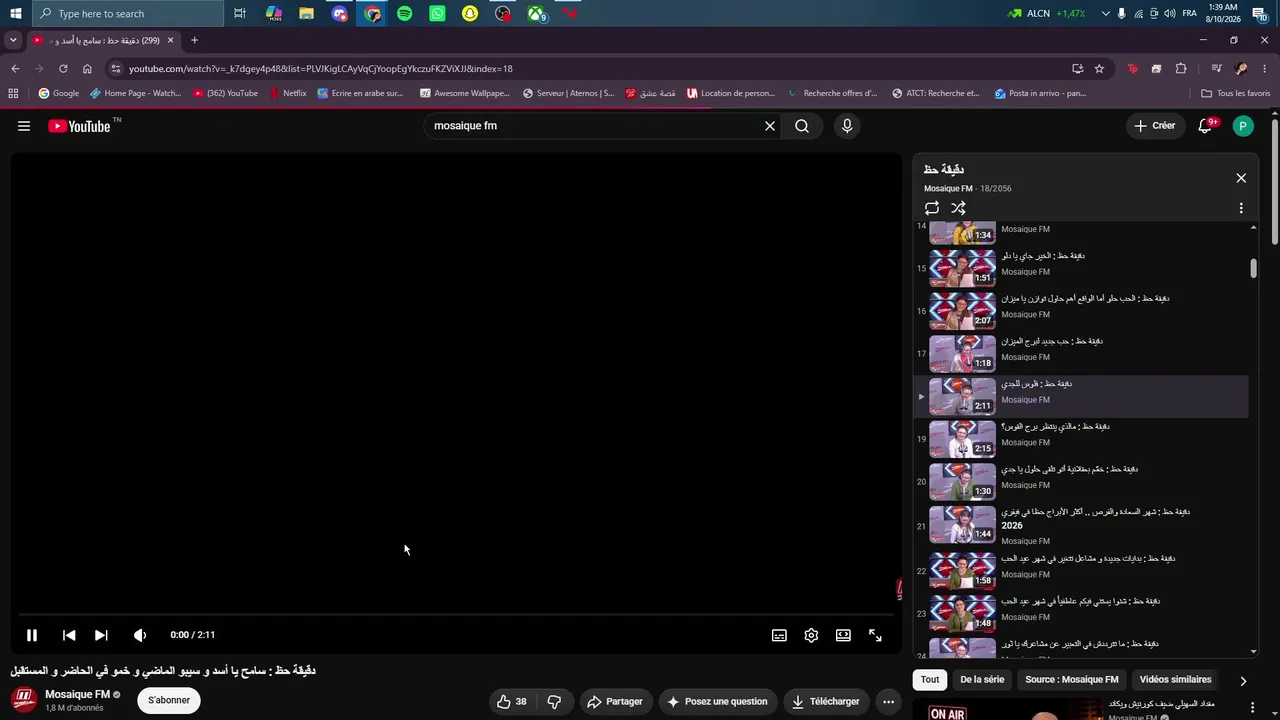Screen dimensions: 1280x720
Task: Open the Netflix bookmark
Action: pyautogui.click(x=288, y=94)
